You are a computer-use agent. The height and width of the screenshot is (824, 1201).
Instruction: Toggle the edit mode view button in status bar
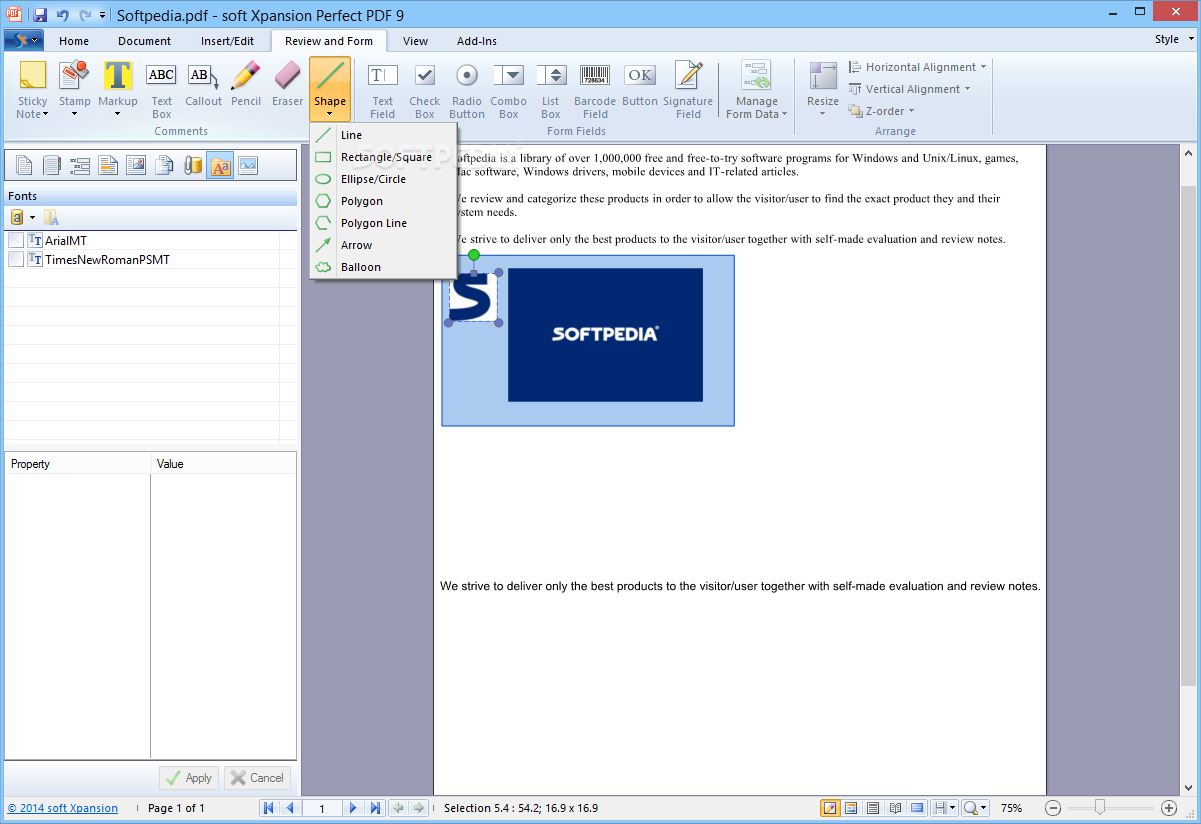(x=830, y=808)
